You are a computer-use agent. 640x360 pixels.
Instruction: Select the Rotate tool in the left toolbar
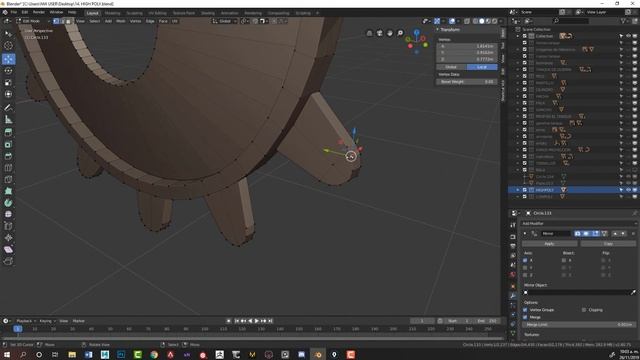click(x=8, y=71)
